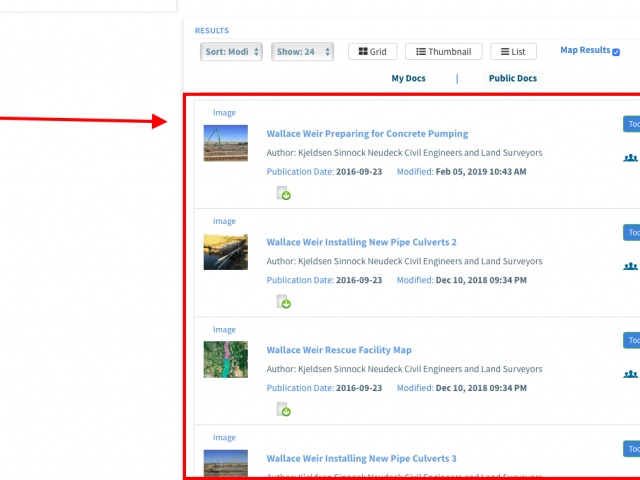Open Wallace Weir Preparing for Concrete Pumping

pyautogui.click(x=367, y=134)
